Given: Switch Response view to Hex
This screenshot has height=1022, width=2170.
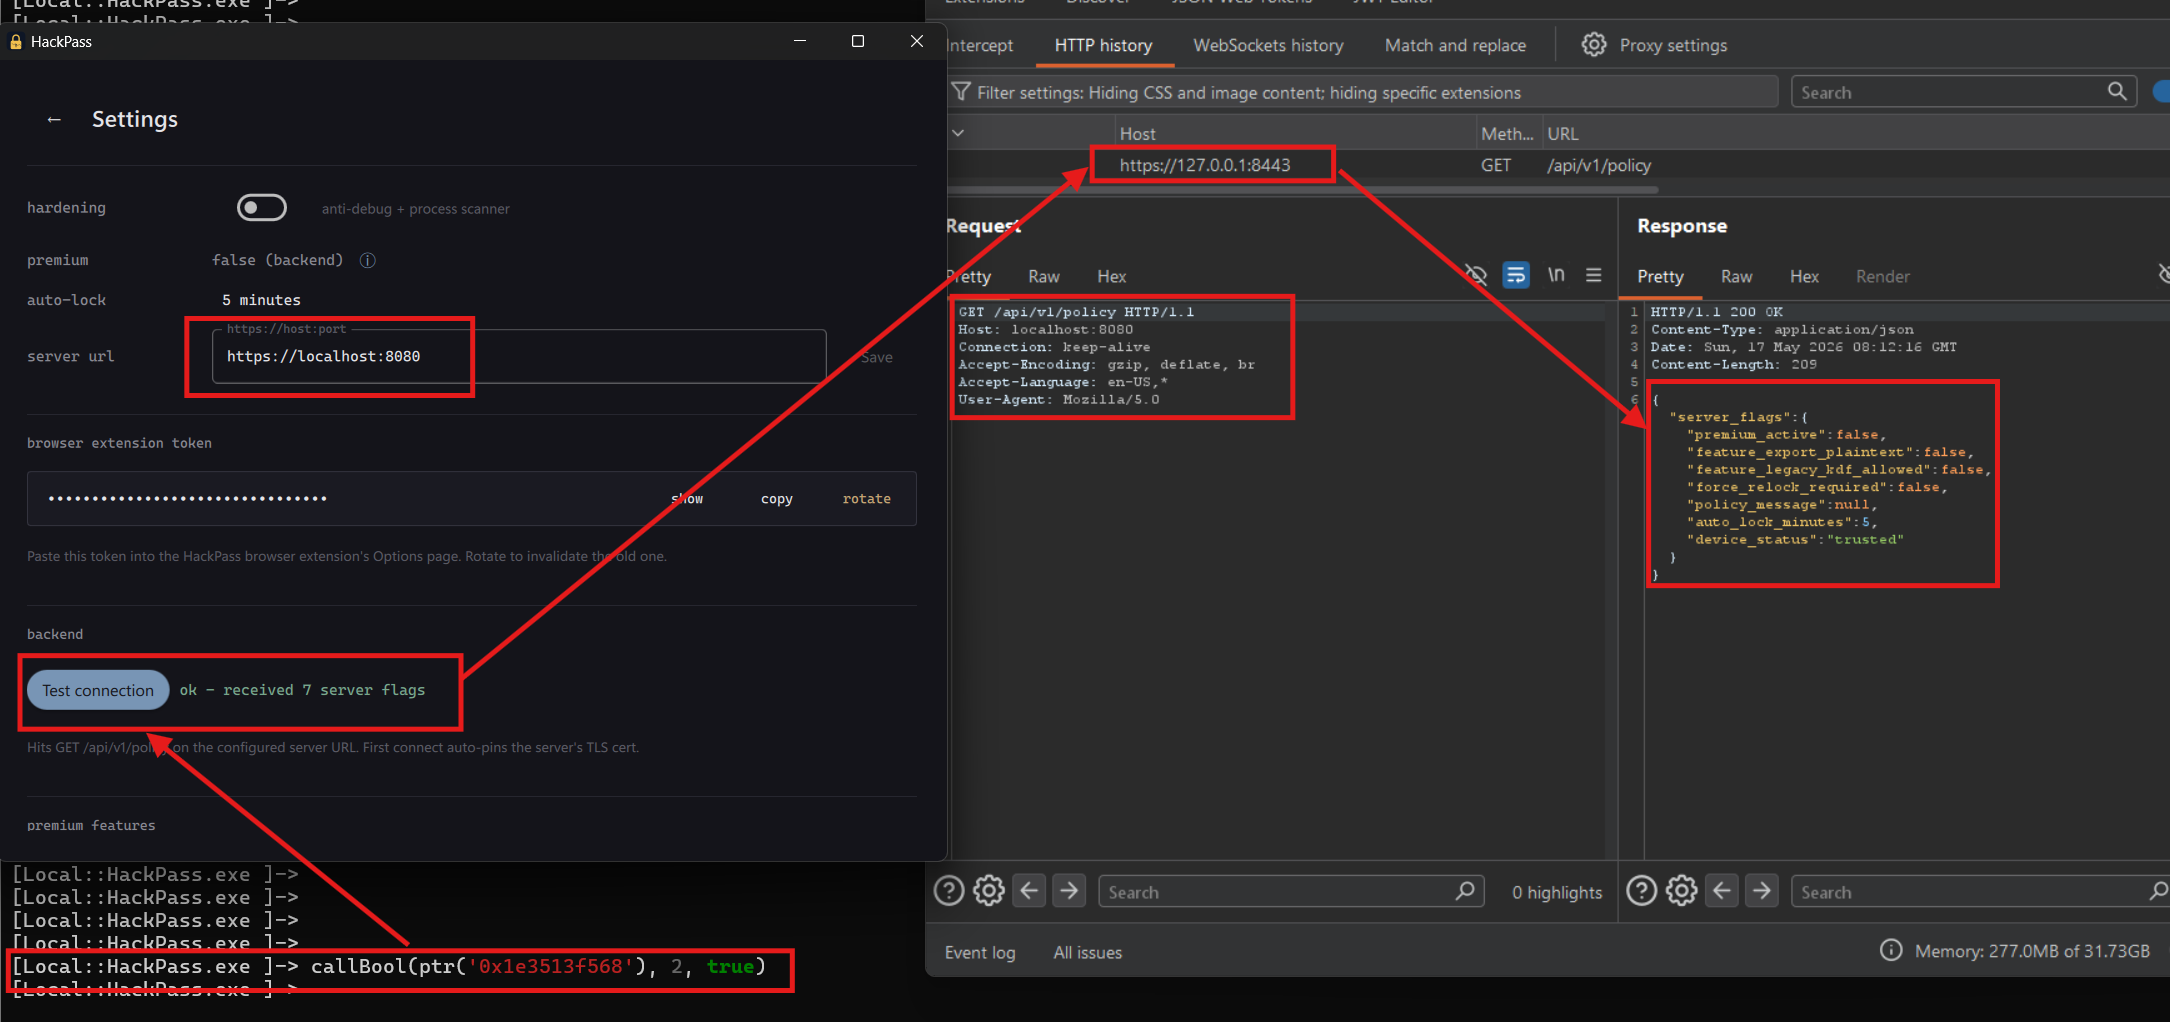Looking at the screenshot, I should (1804, 277).
